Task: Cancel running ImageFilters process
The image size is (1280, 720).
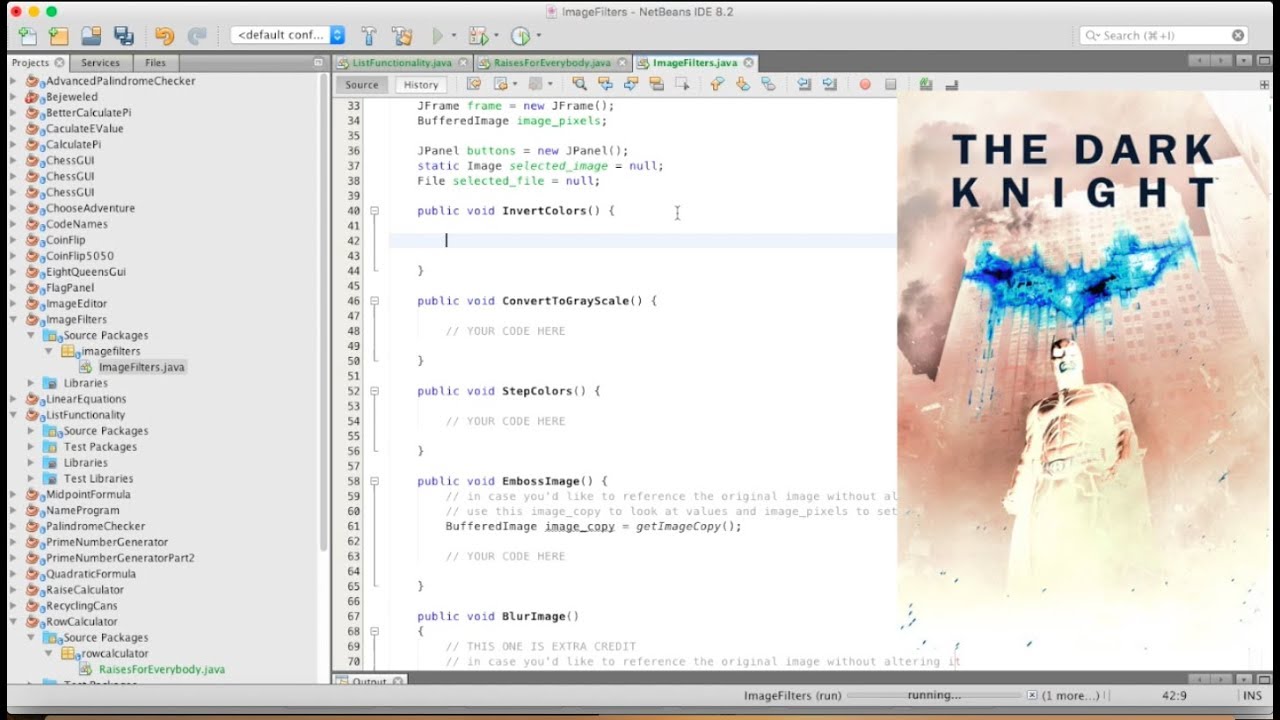Action: (1032, 695)
